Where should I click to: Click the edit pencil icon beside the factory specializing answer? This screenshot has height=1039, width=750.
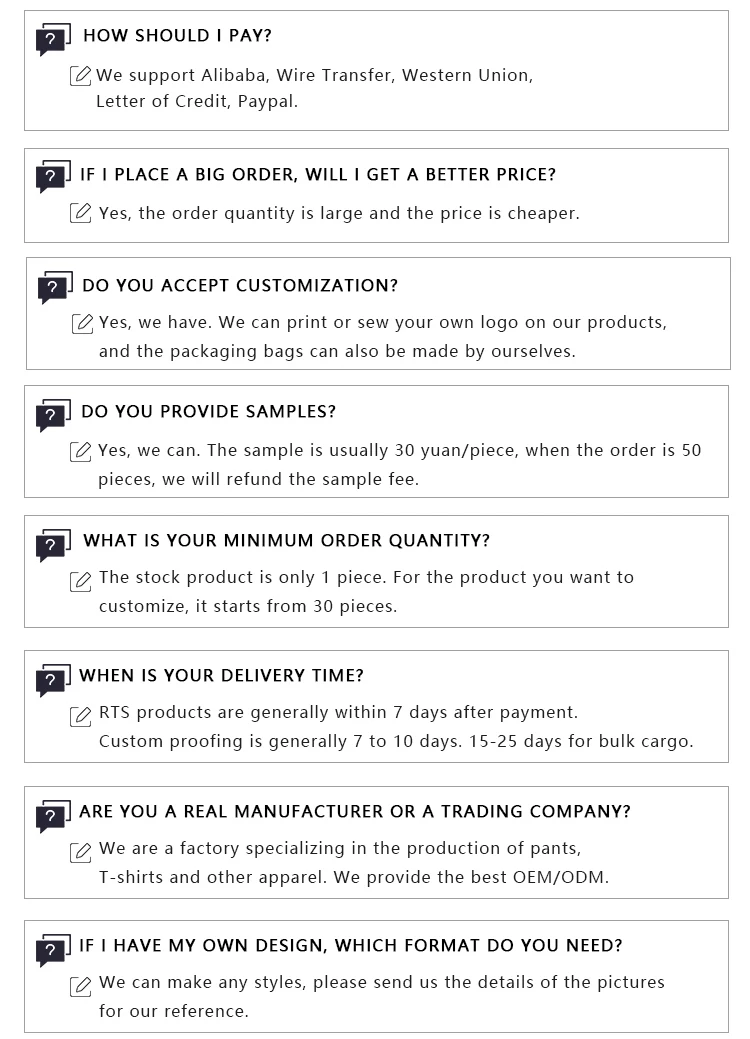(x=81, y=851)
